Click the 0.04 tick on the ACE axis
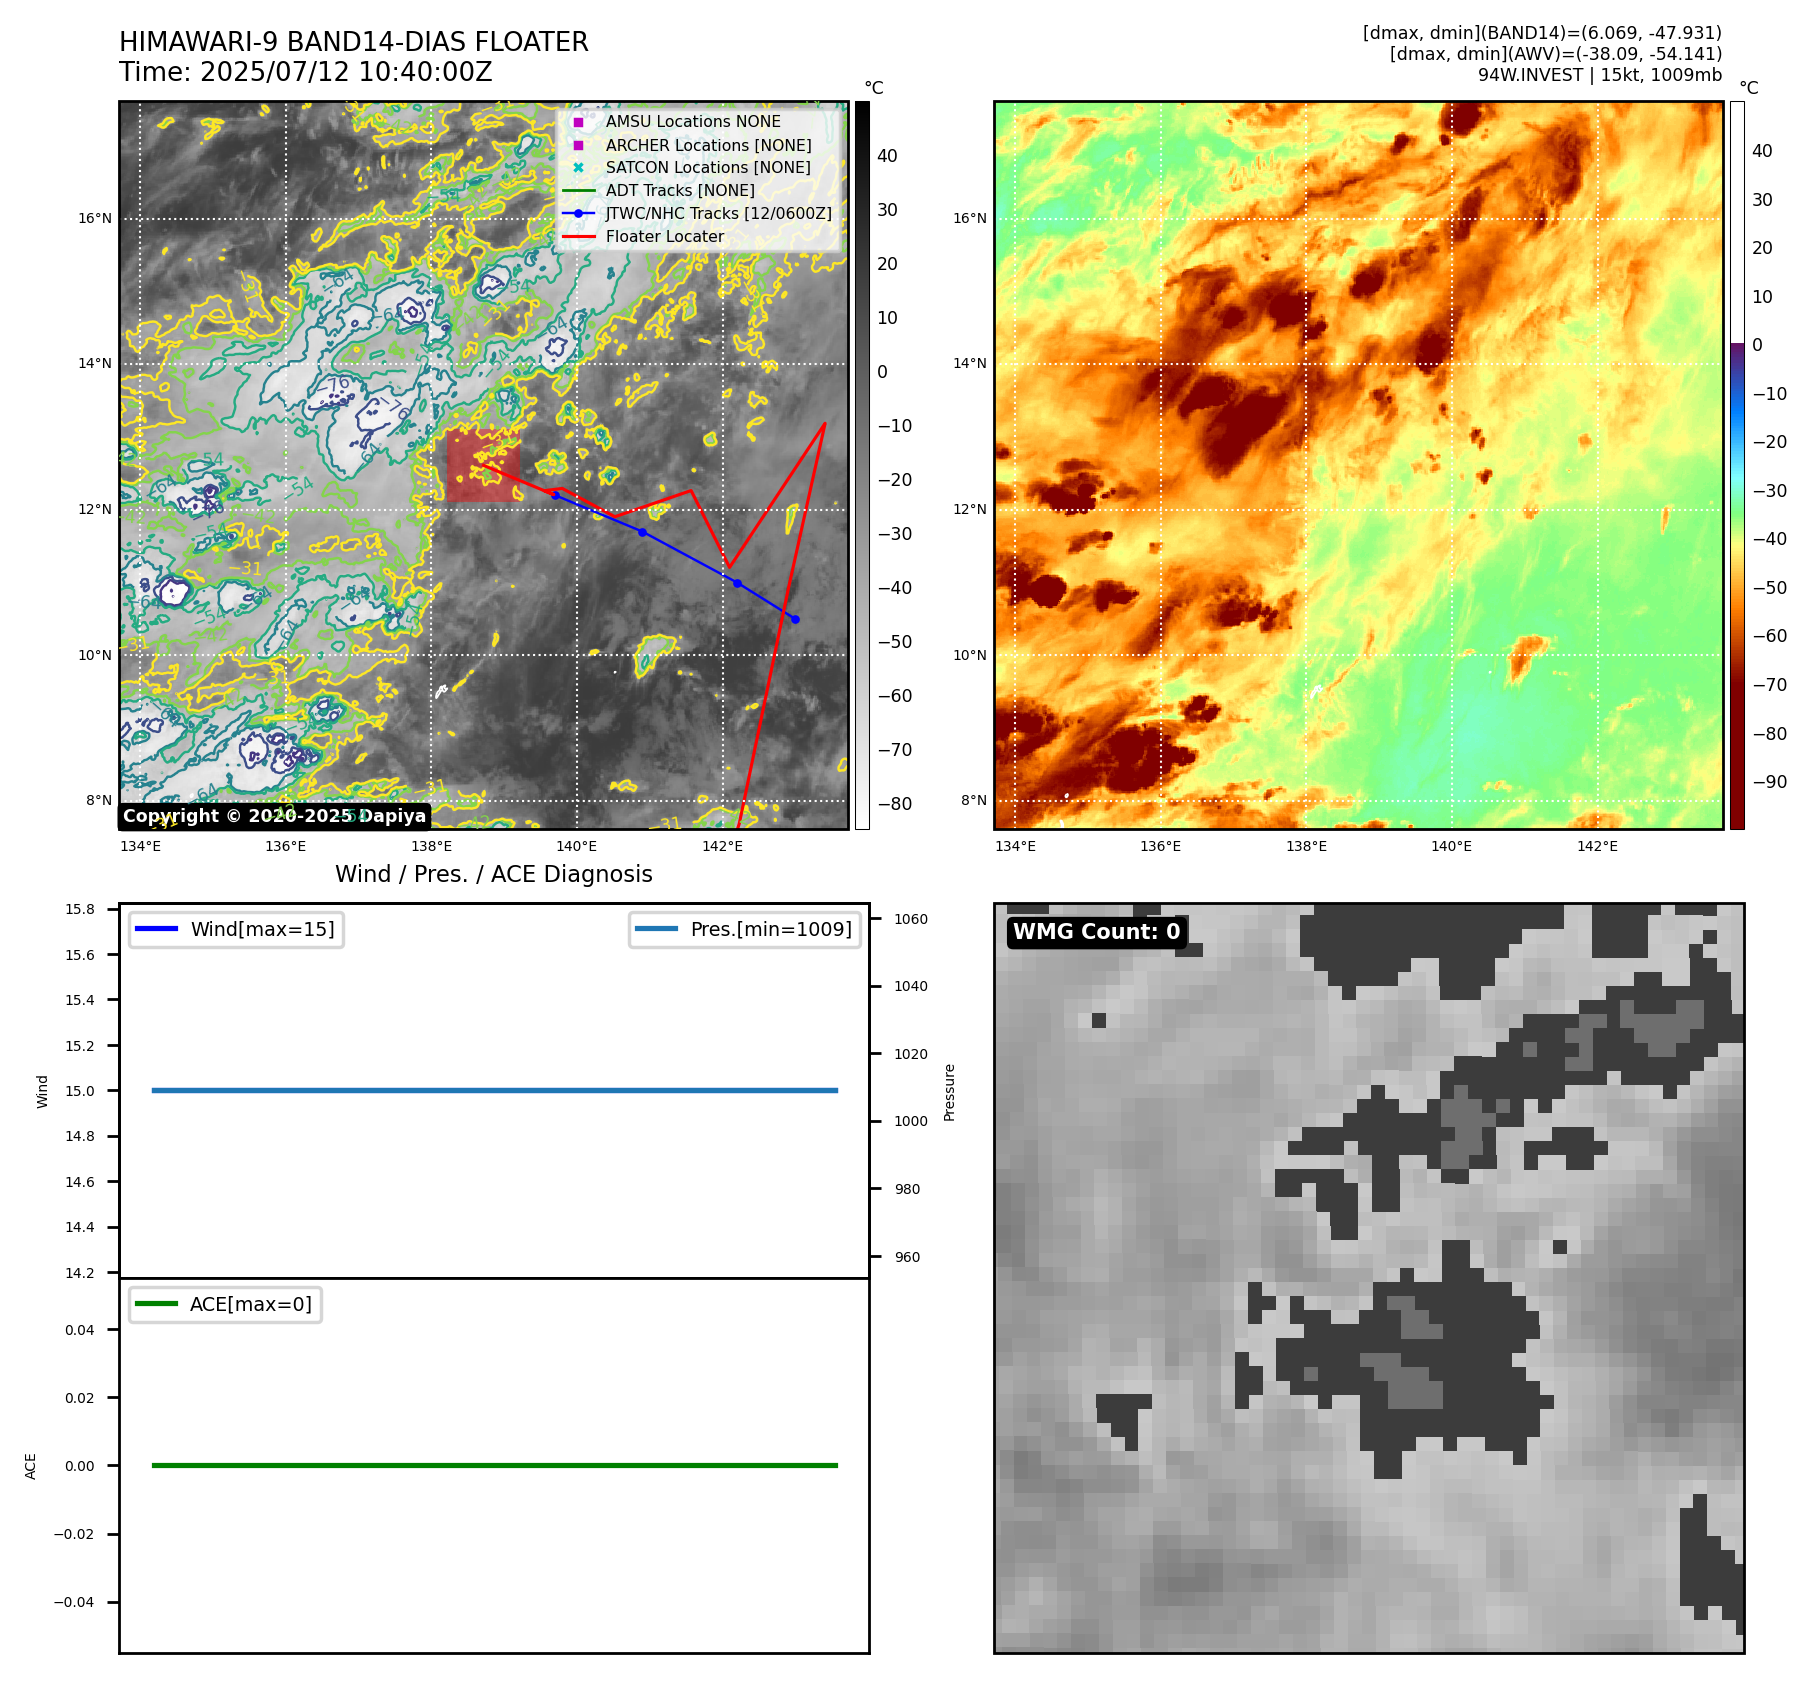Viewport: 1813px width, 1690px height. point(80,1330)
